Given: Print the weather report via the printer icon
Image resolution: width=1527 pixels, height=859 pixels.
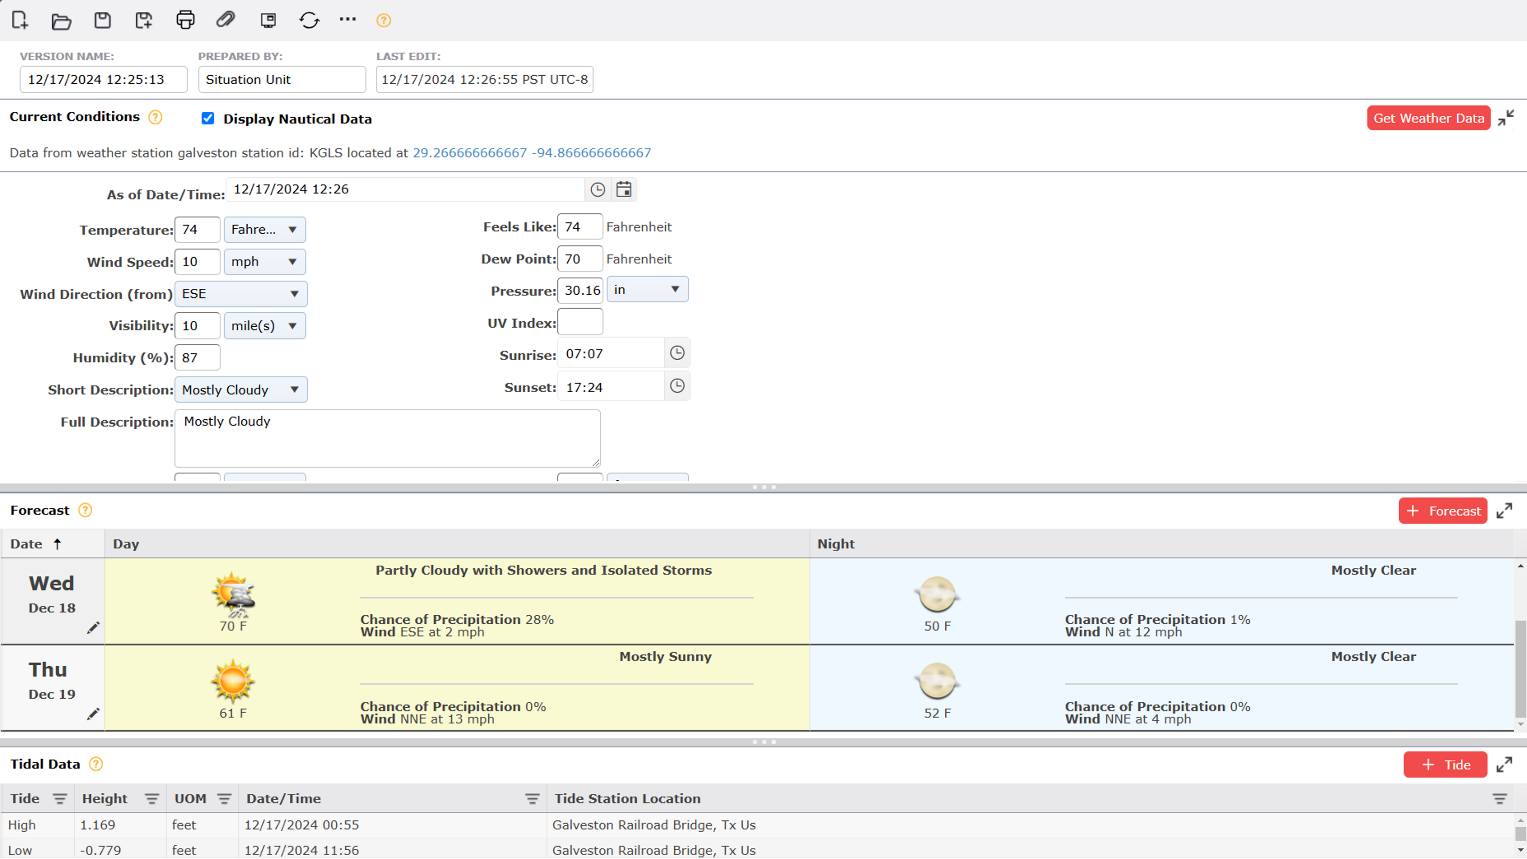Looking at the screenshot, I should pyautogui.click(x=185, y=20).
